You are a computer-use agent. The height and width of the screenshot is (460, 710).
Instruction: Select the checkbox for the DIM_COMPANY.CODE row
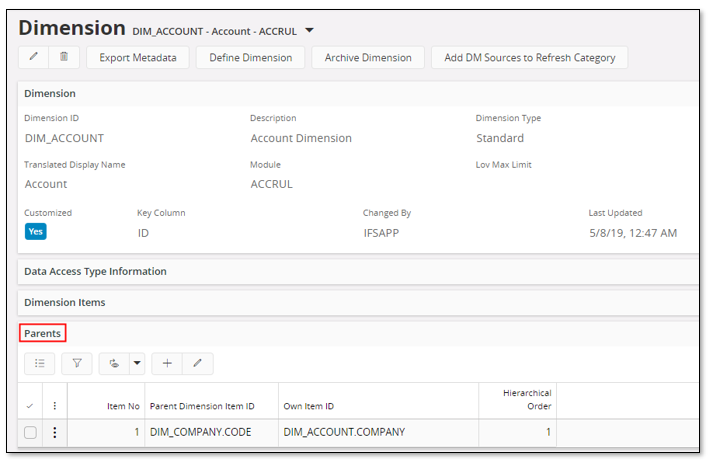click(x=30, y=433)
